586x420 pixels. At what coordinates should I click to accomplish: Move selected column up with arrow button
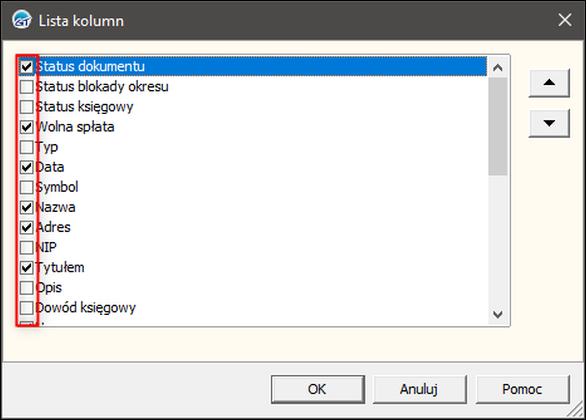549,83
